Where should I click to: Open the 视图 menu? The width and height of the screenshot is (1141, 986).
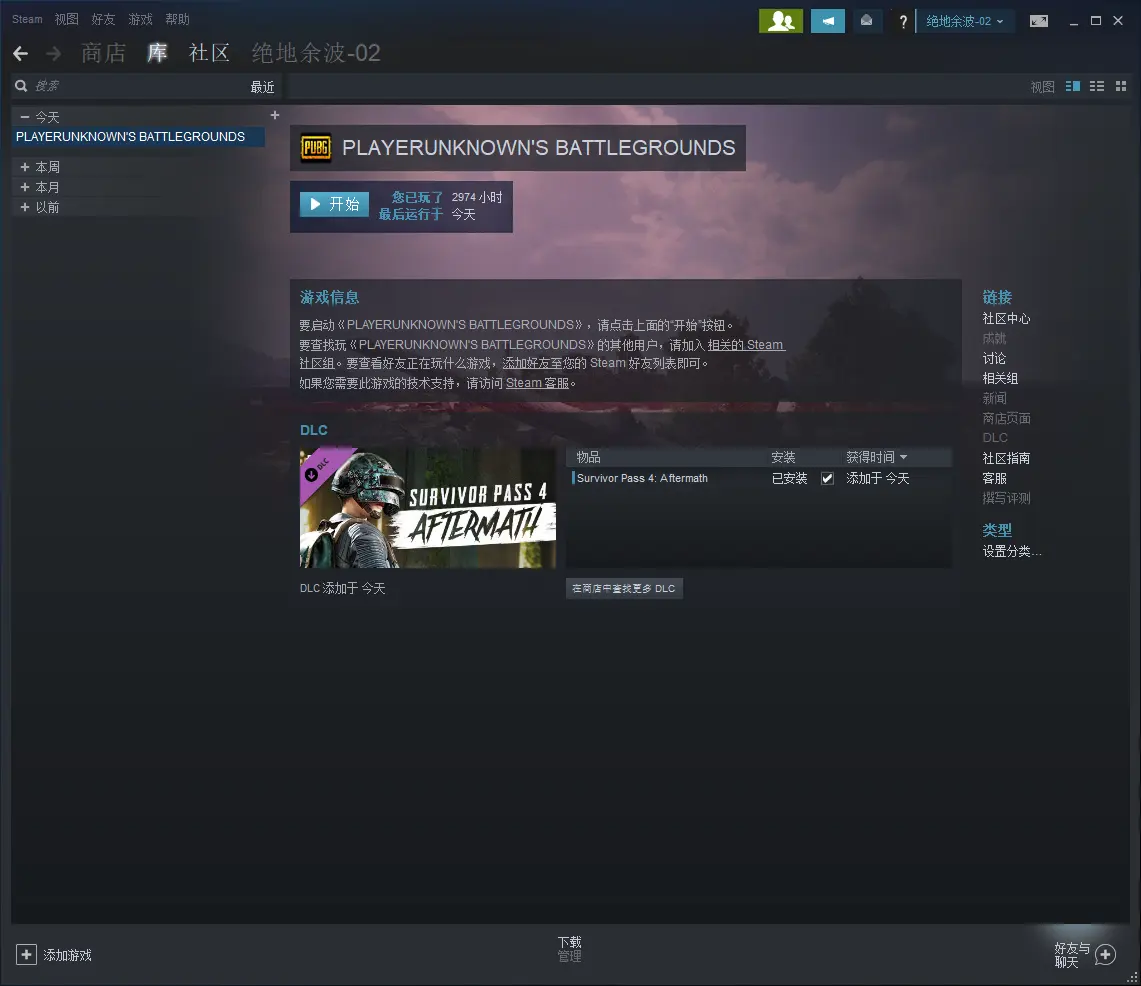pyautogui.click(x=66, y=19)
